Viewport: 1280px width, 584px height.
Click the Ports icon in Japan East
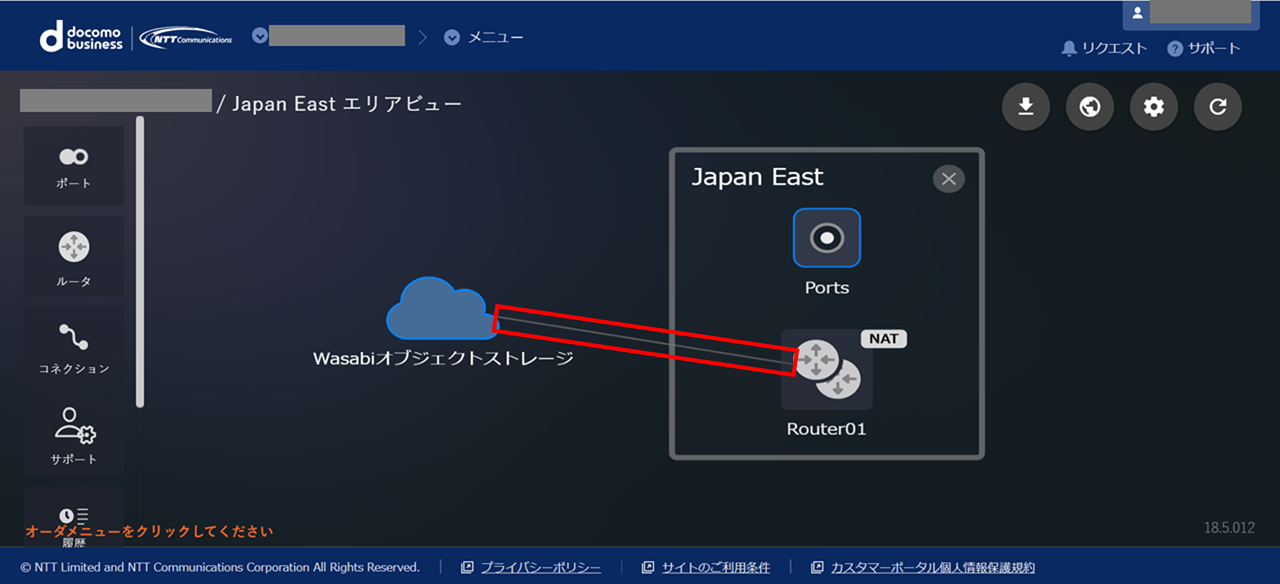(826, 238)
